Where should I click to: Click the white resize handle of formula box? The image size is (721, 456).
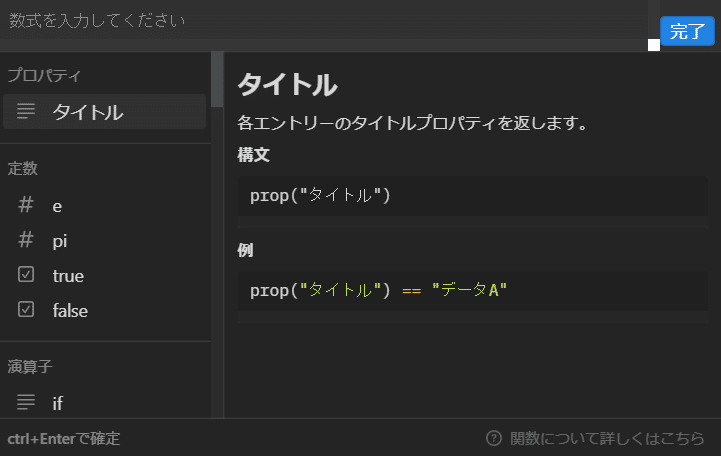pyautogui.click(x=654, y=45)
